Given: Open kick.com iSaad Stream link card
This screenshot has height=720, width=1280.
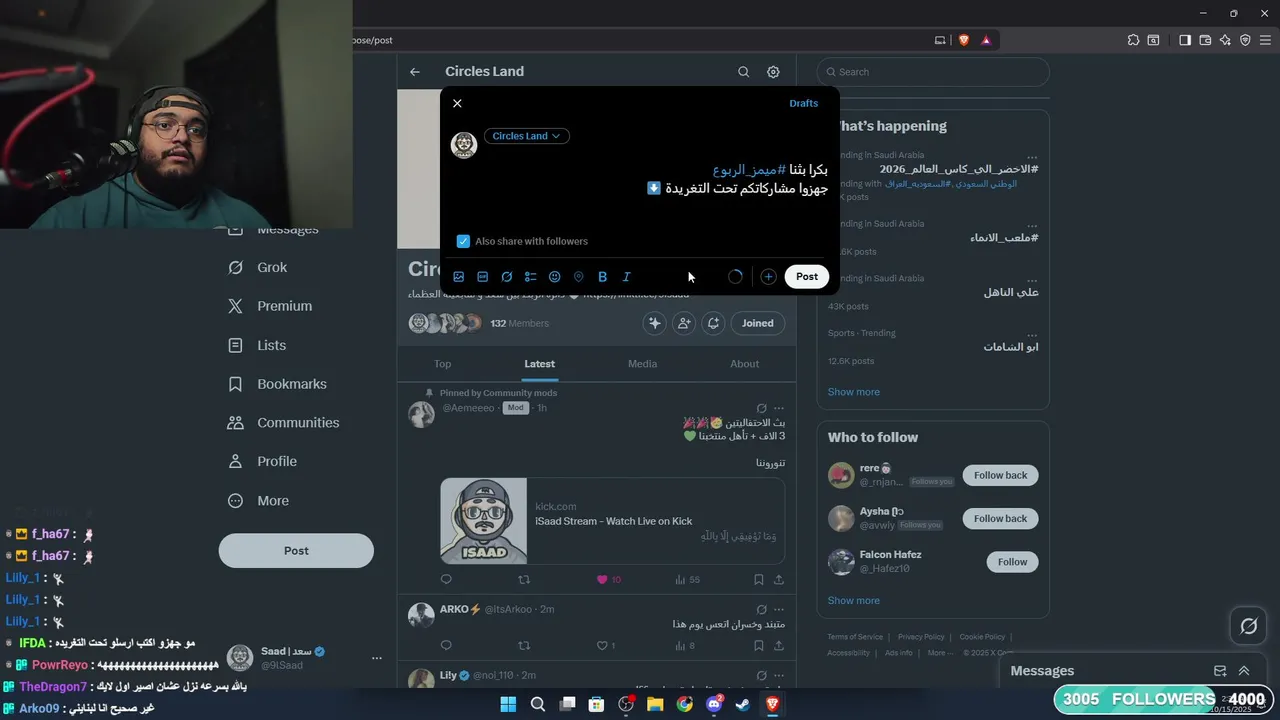Looking at the screenshot, I should coord(612,521).
